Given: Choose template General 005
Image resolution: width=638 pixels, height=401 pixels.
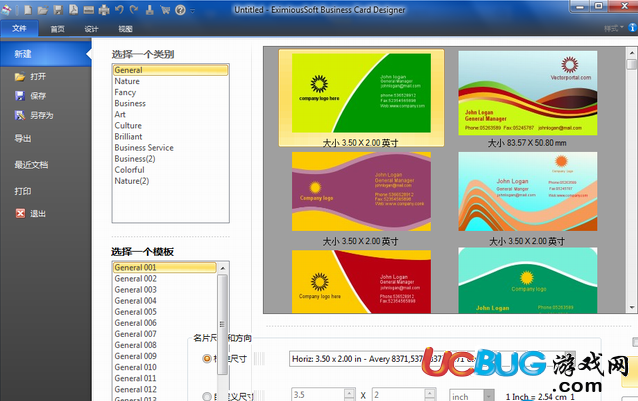Looking at the screenshot, I should pos(165,312).
